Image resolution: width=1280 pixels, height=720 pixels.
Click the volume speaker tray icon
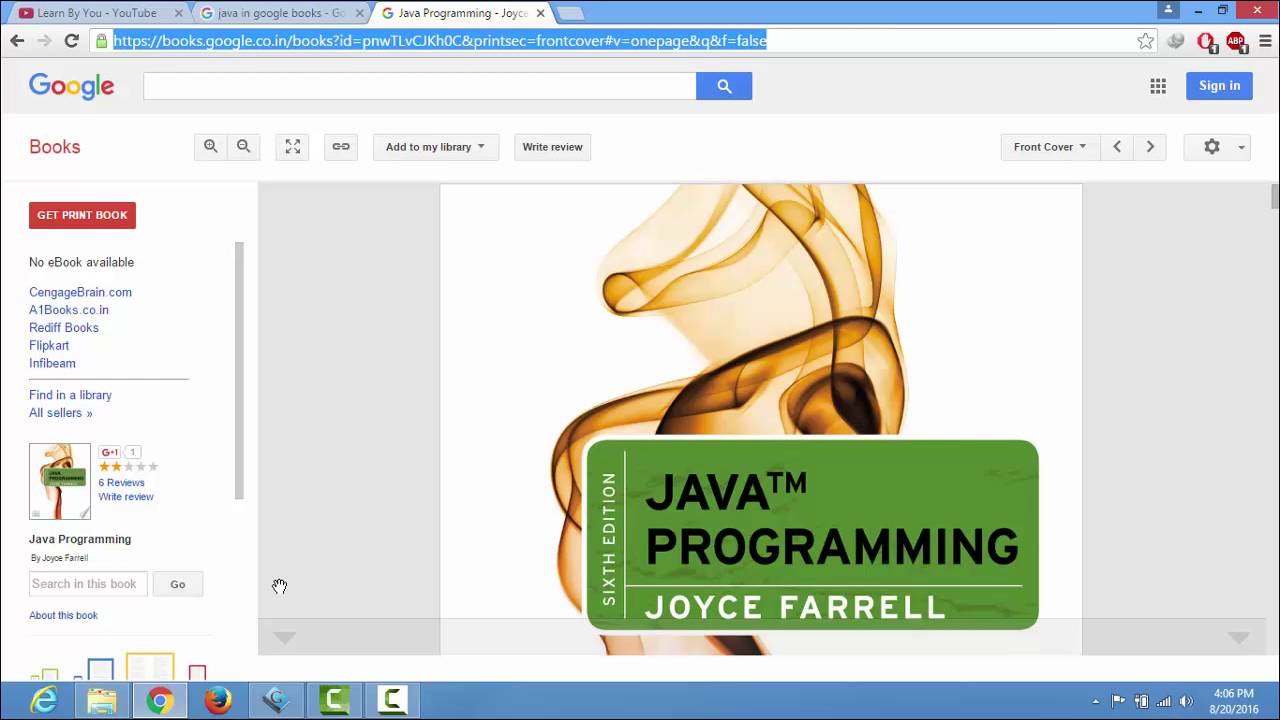[1186, 701]
